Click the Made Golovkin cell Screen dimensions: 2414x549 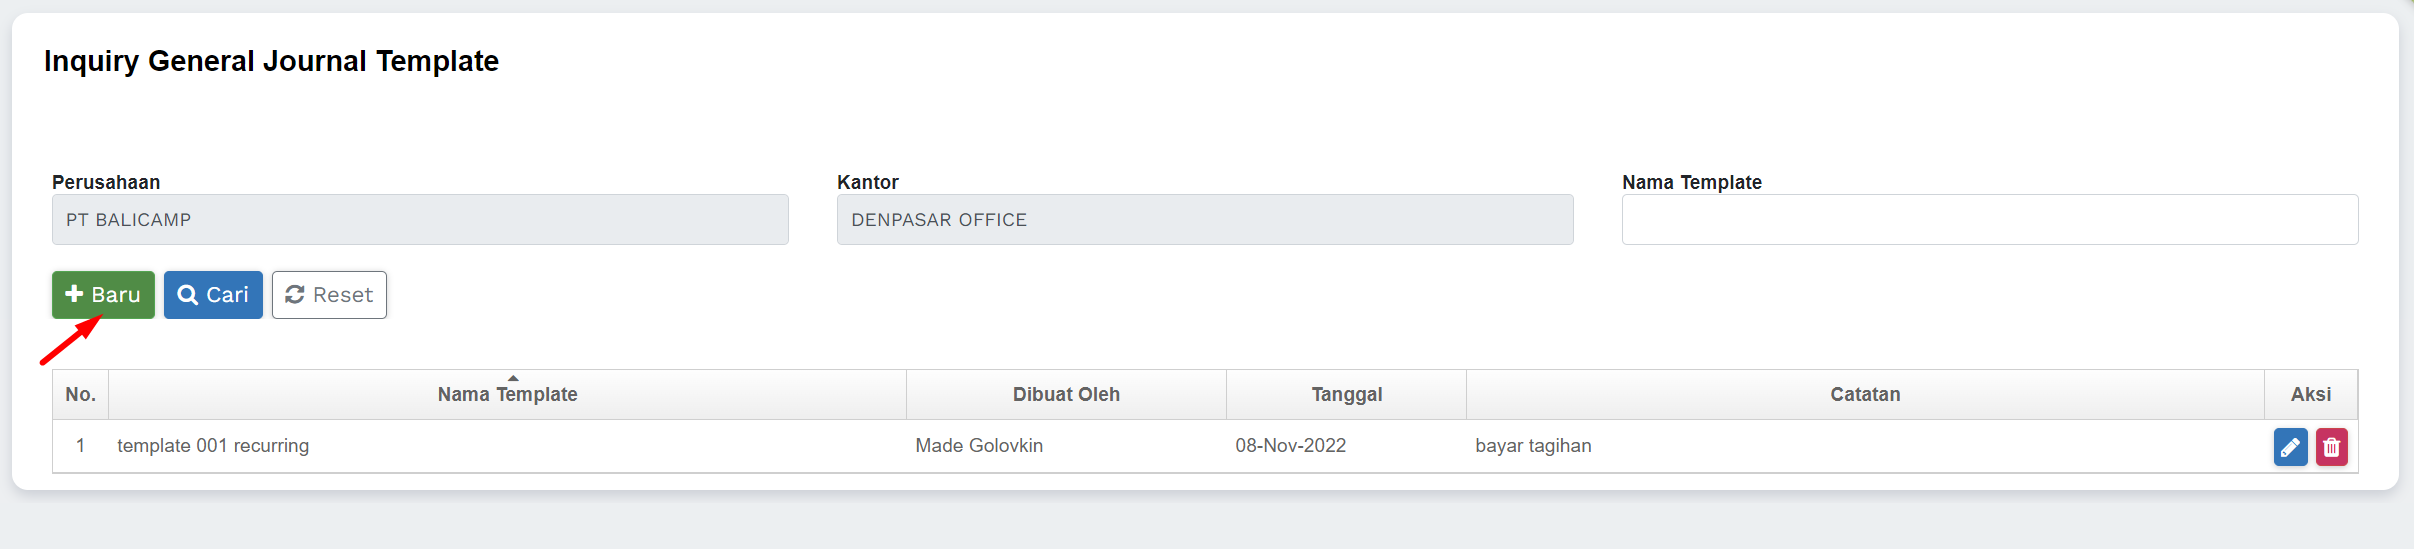[x=979, y=446]
